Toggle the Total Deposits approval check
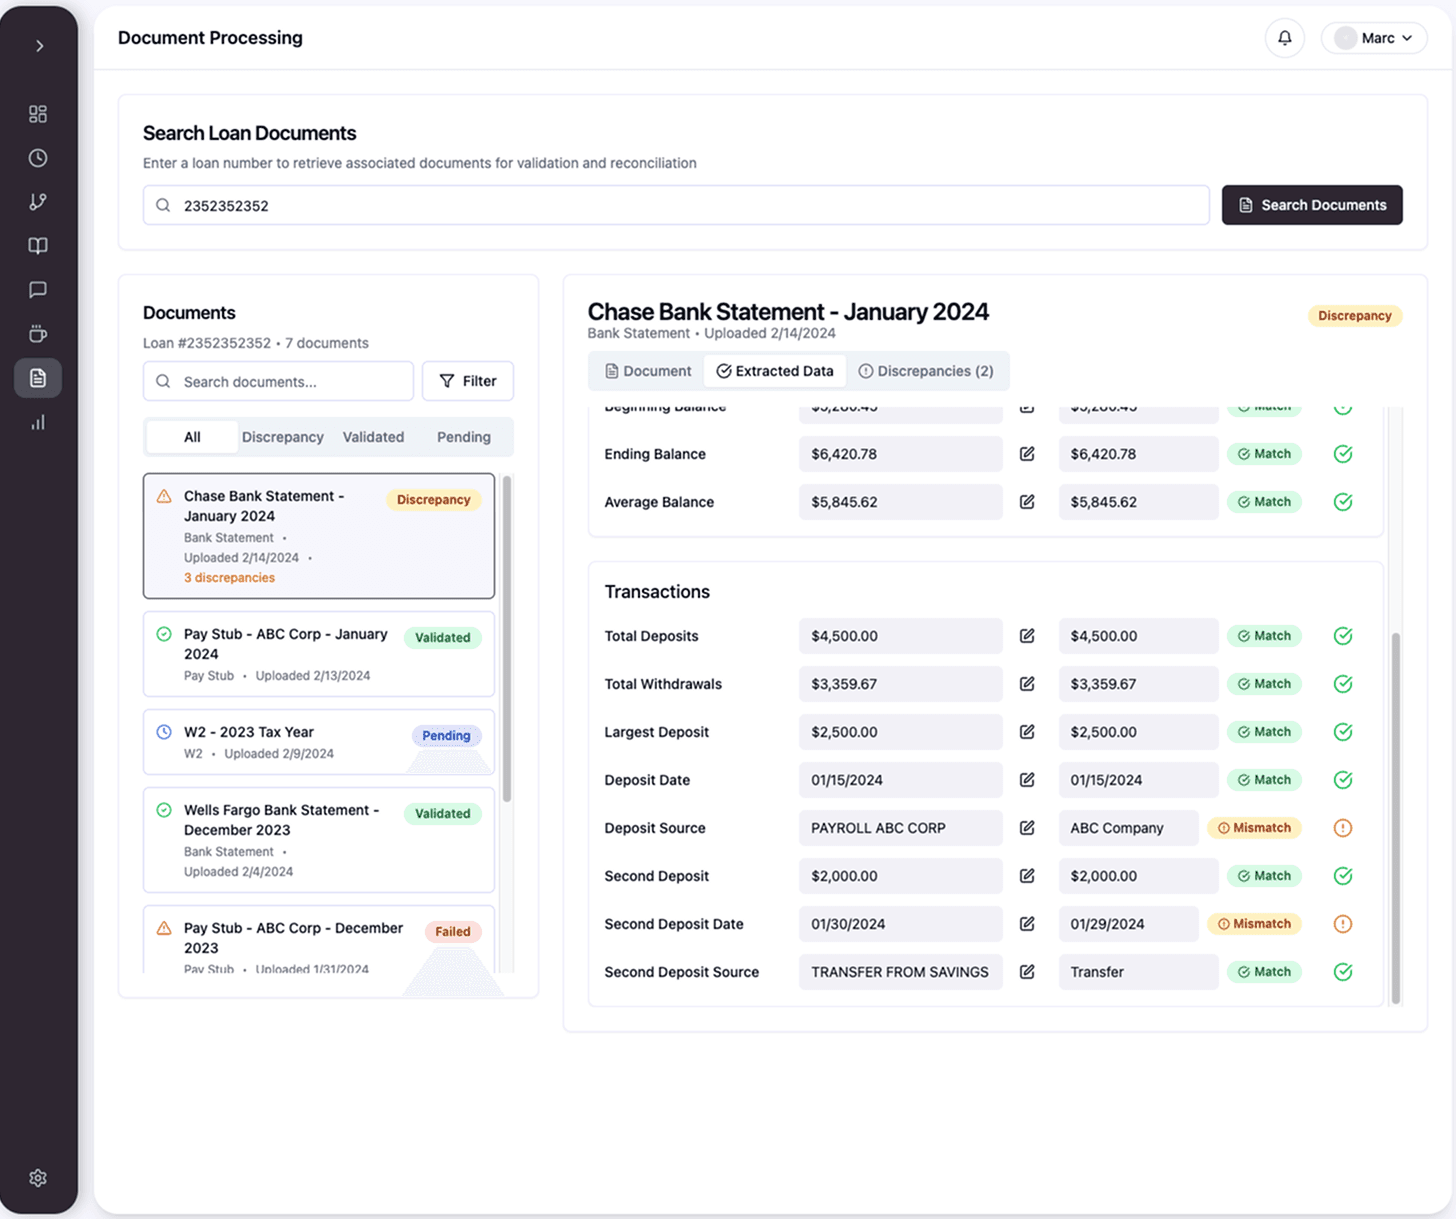 click(x=1343, y=636)
